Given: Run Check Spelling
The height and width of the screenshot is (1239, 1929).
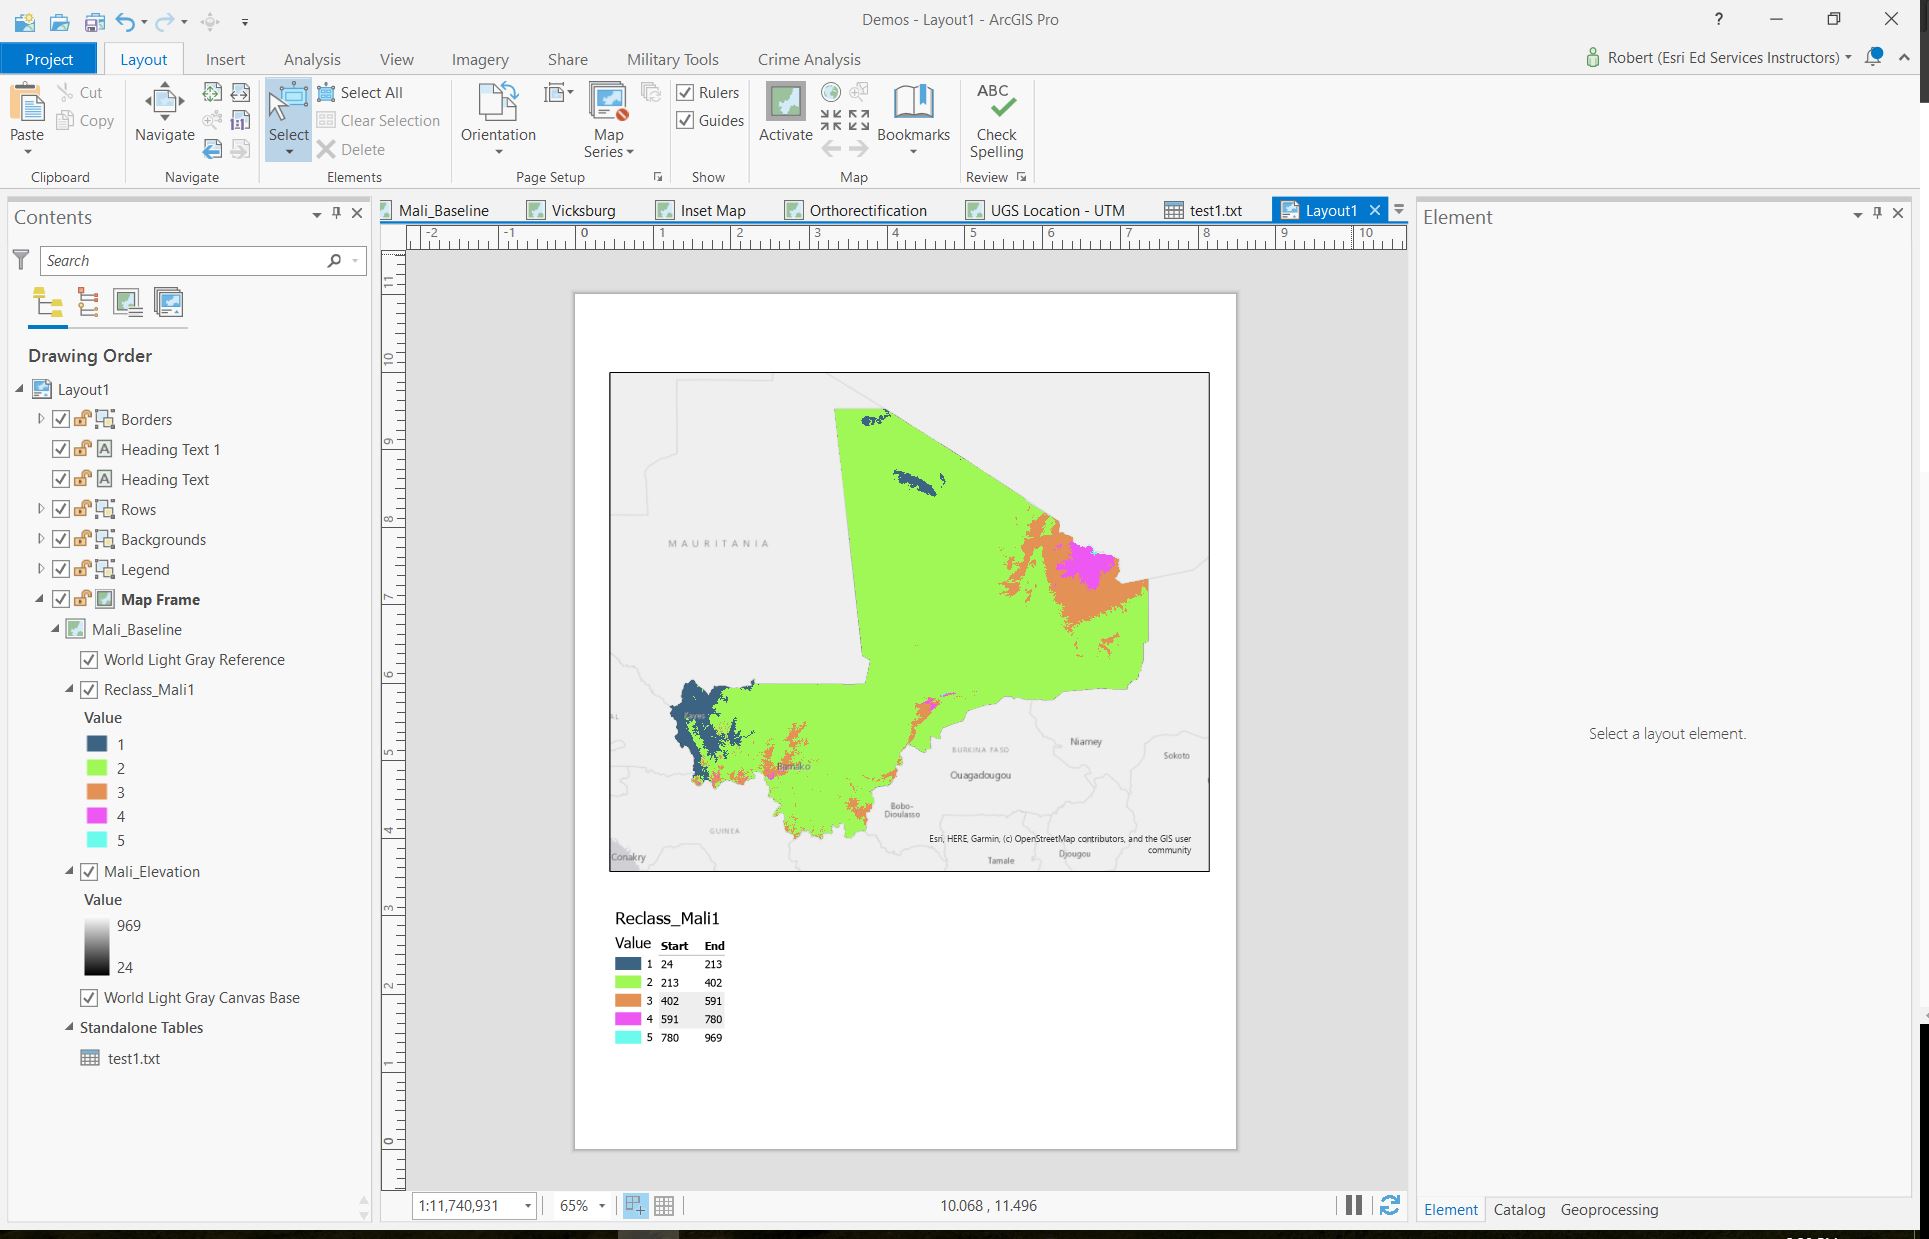Looking at the screenshot, I should [x=995, y=120].
